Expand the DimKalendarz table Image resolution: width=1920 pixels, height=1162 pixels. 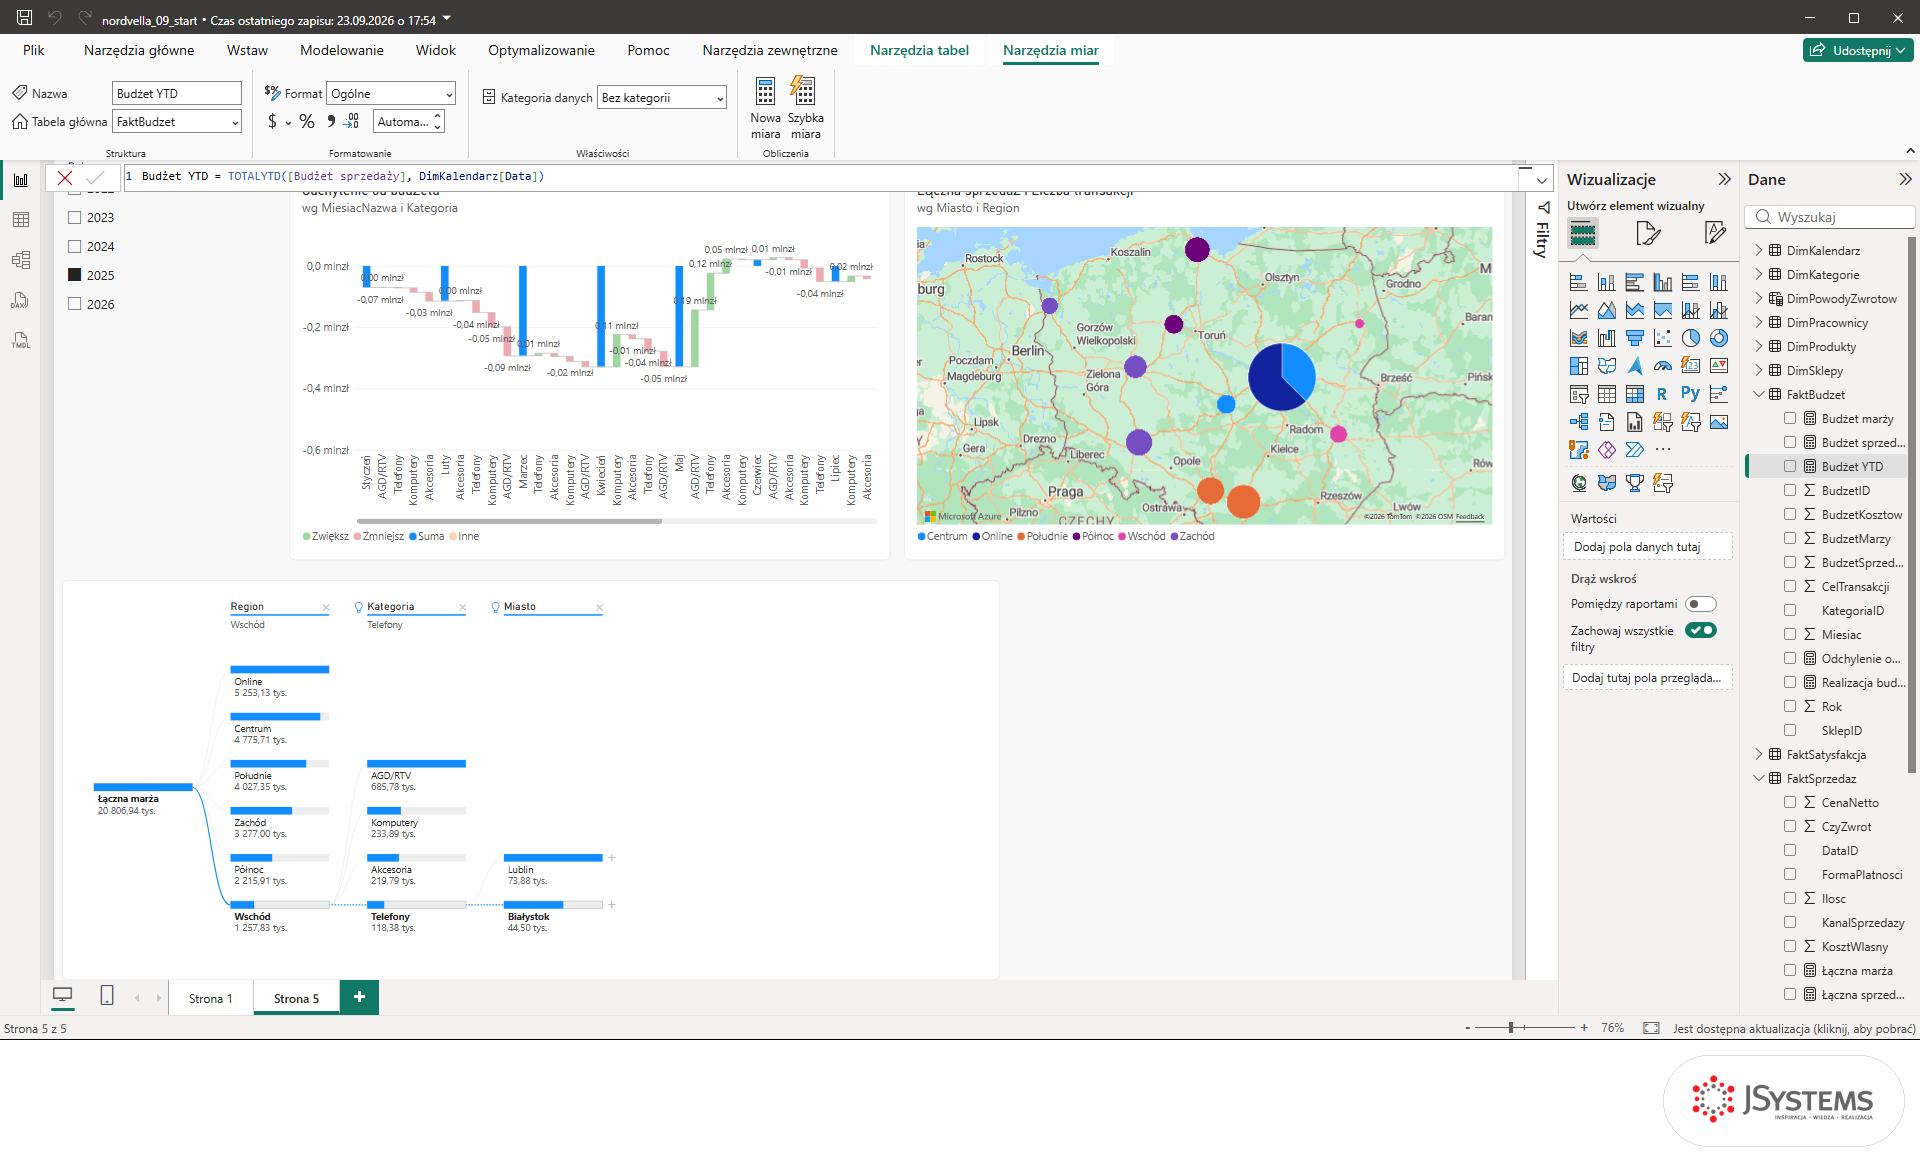pos(1759,250)
